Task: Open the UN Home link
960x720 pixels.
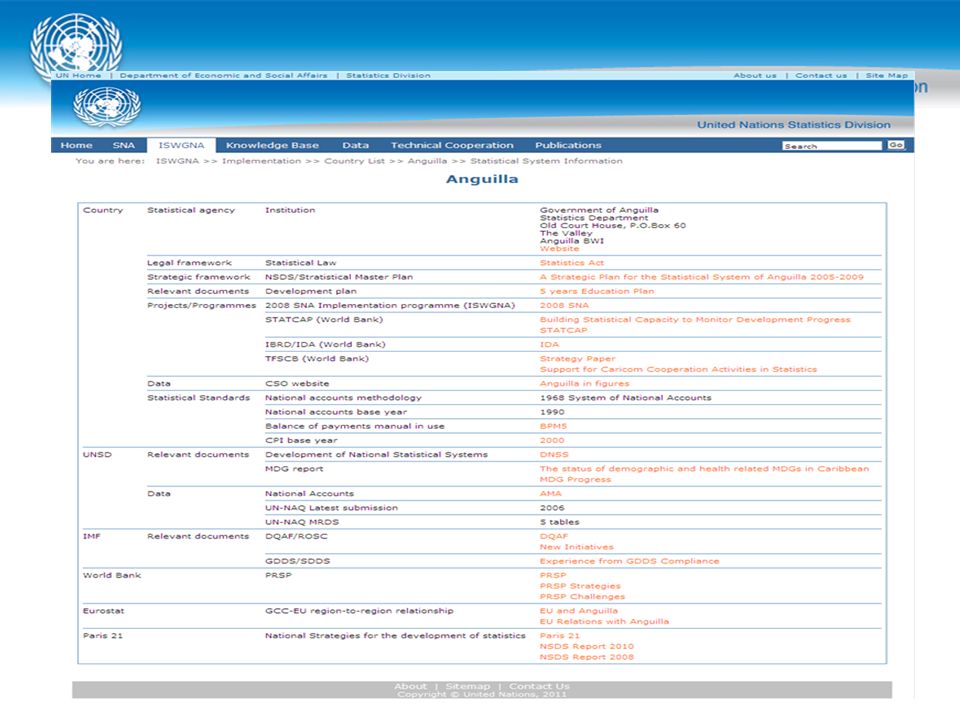Action: (x=78, y=75)
